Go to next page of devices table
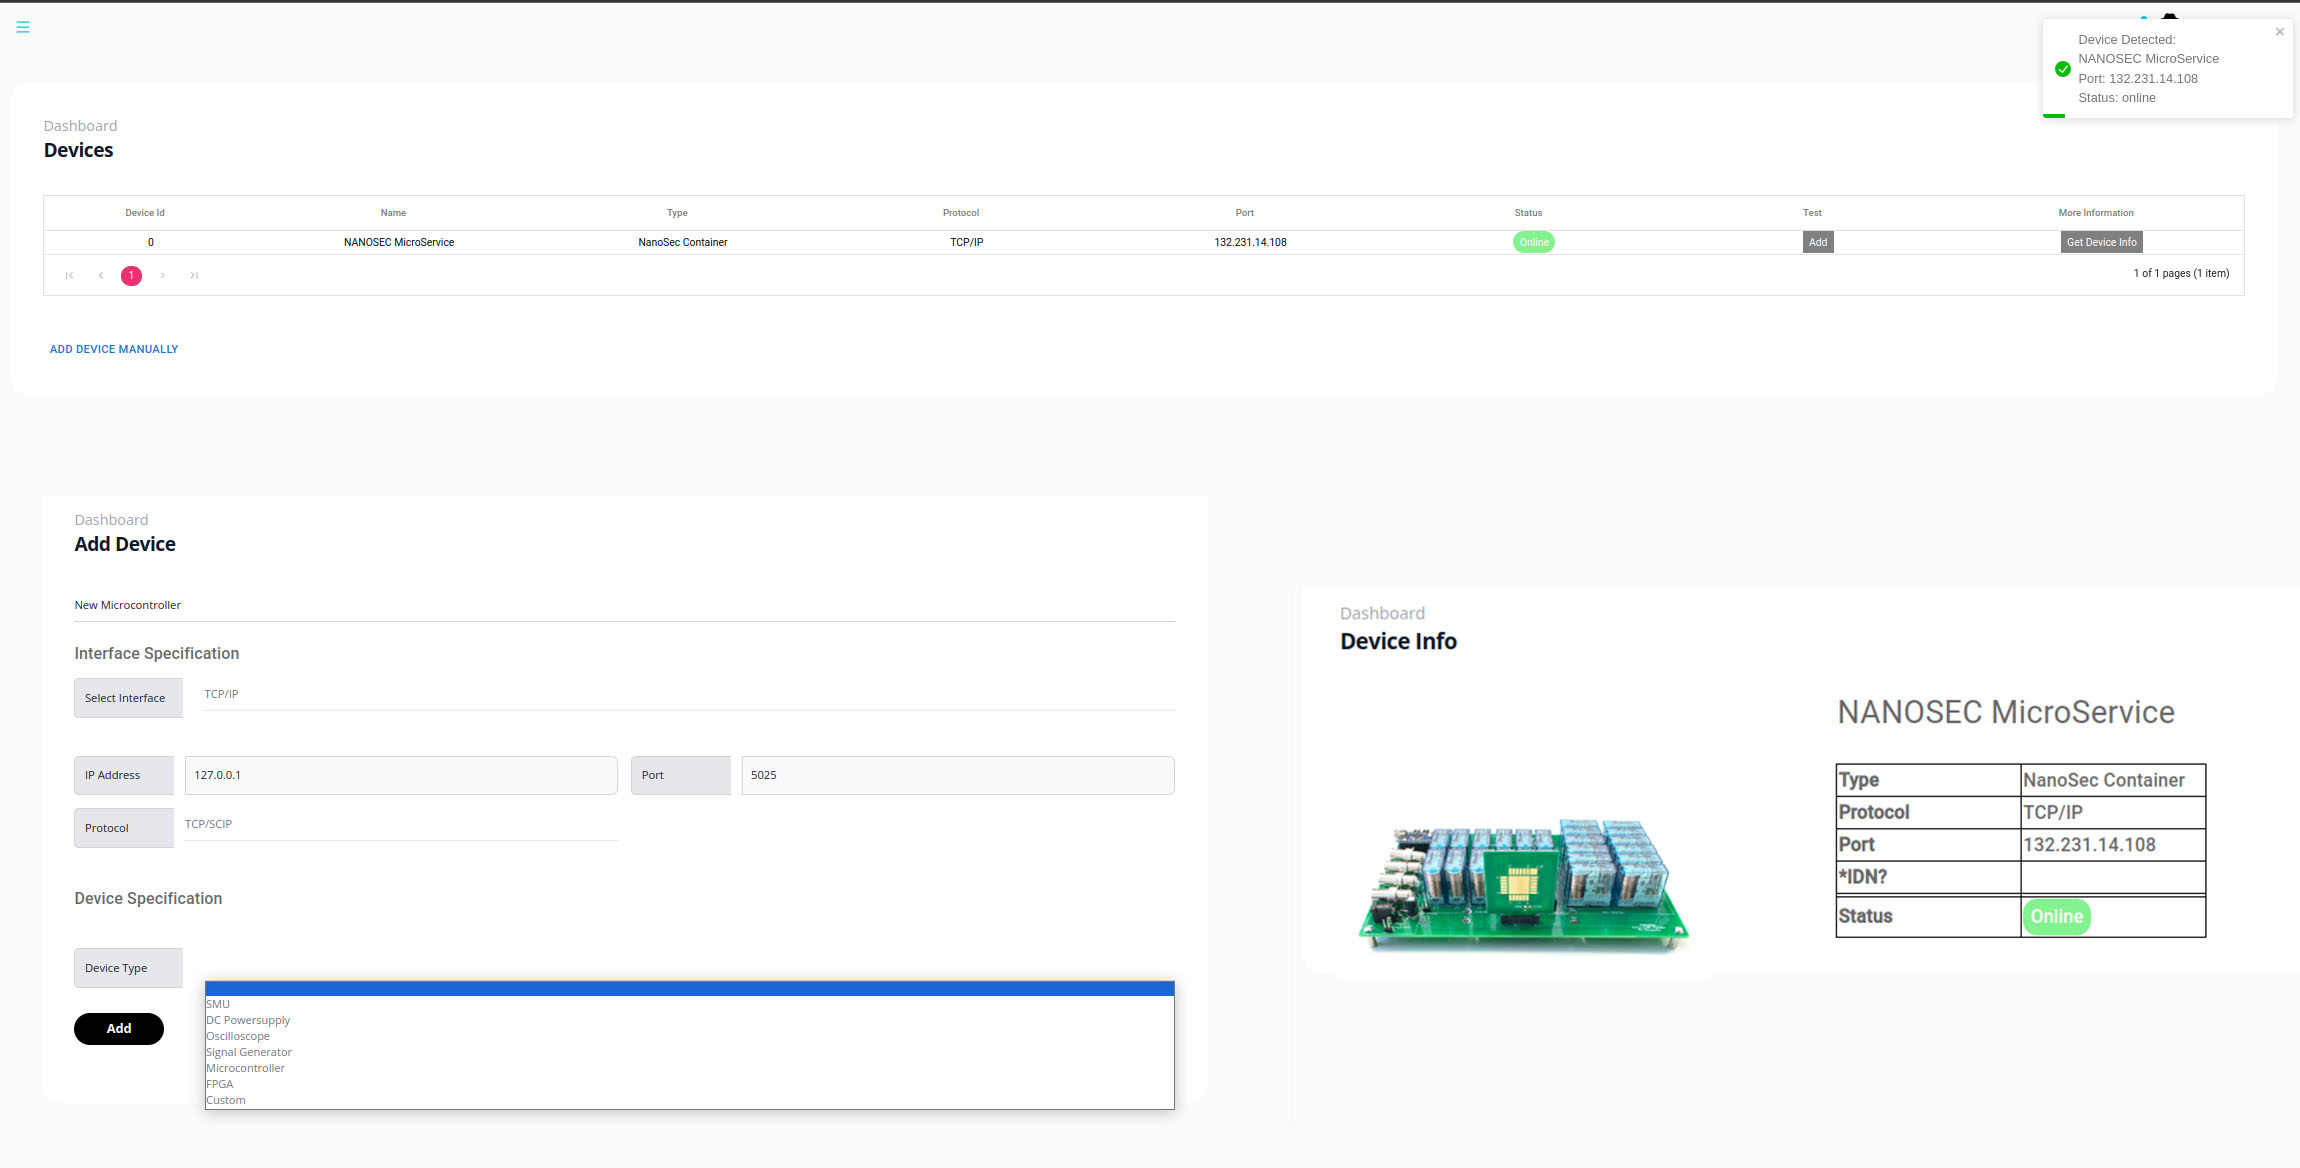Screen dimensions: 2300x1168 163,276
